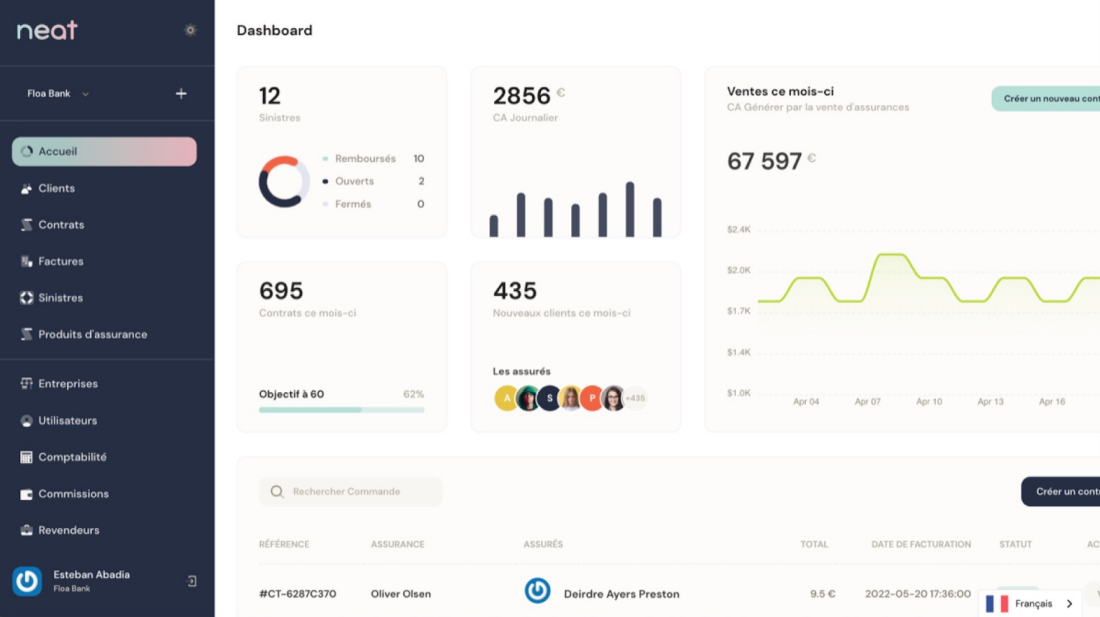Go to Contrats section

coord(61,224)
